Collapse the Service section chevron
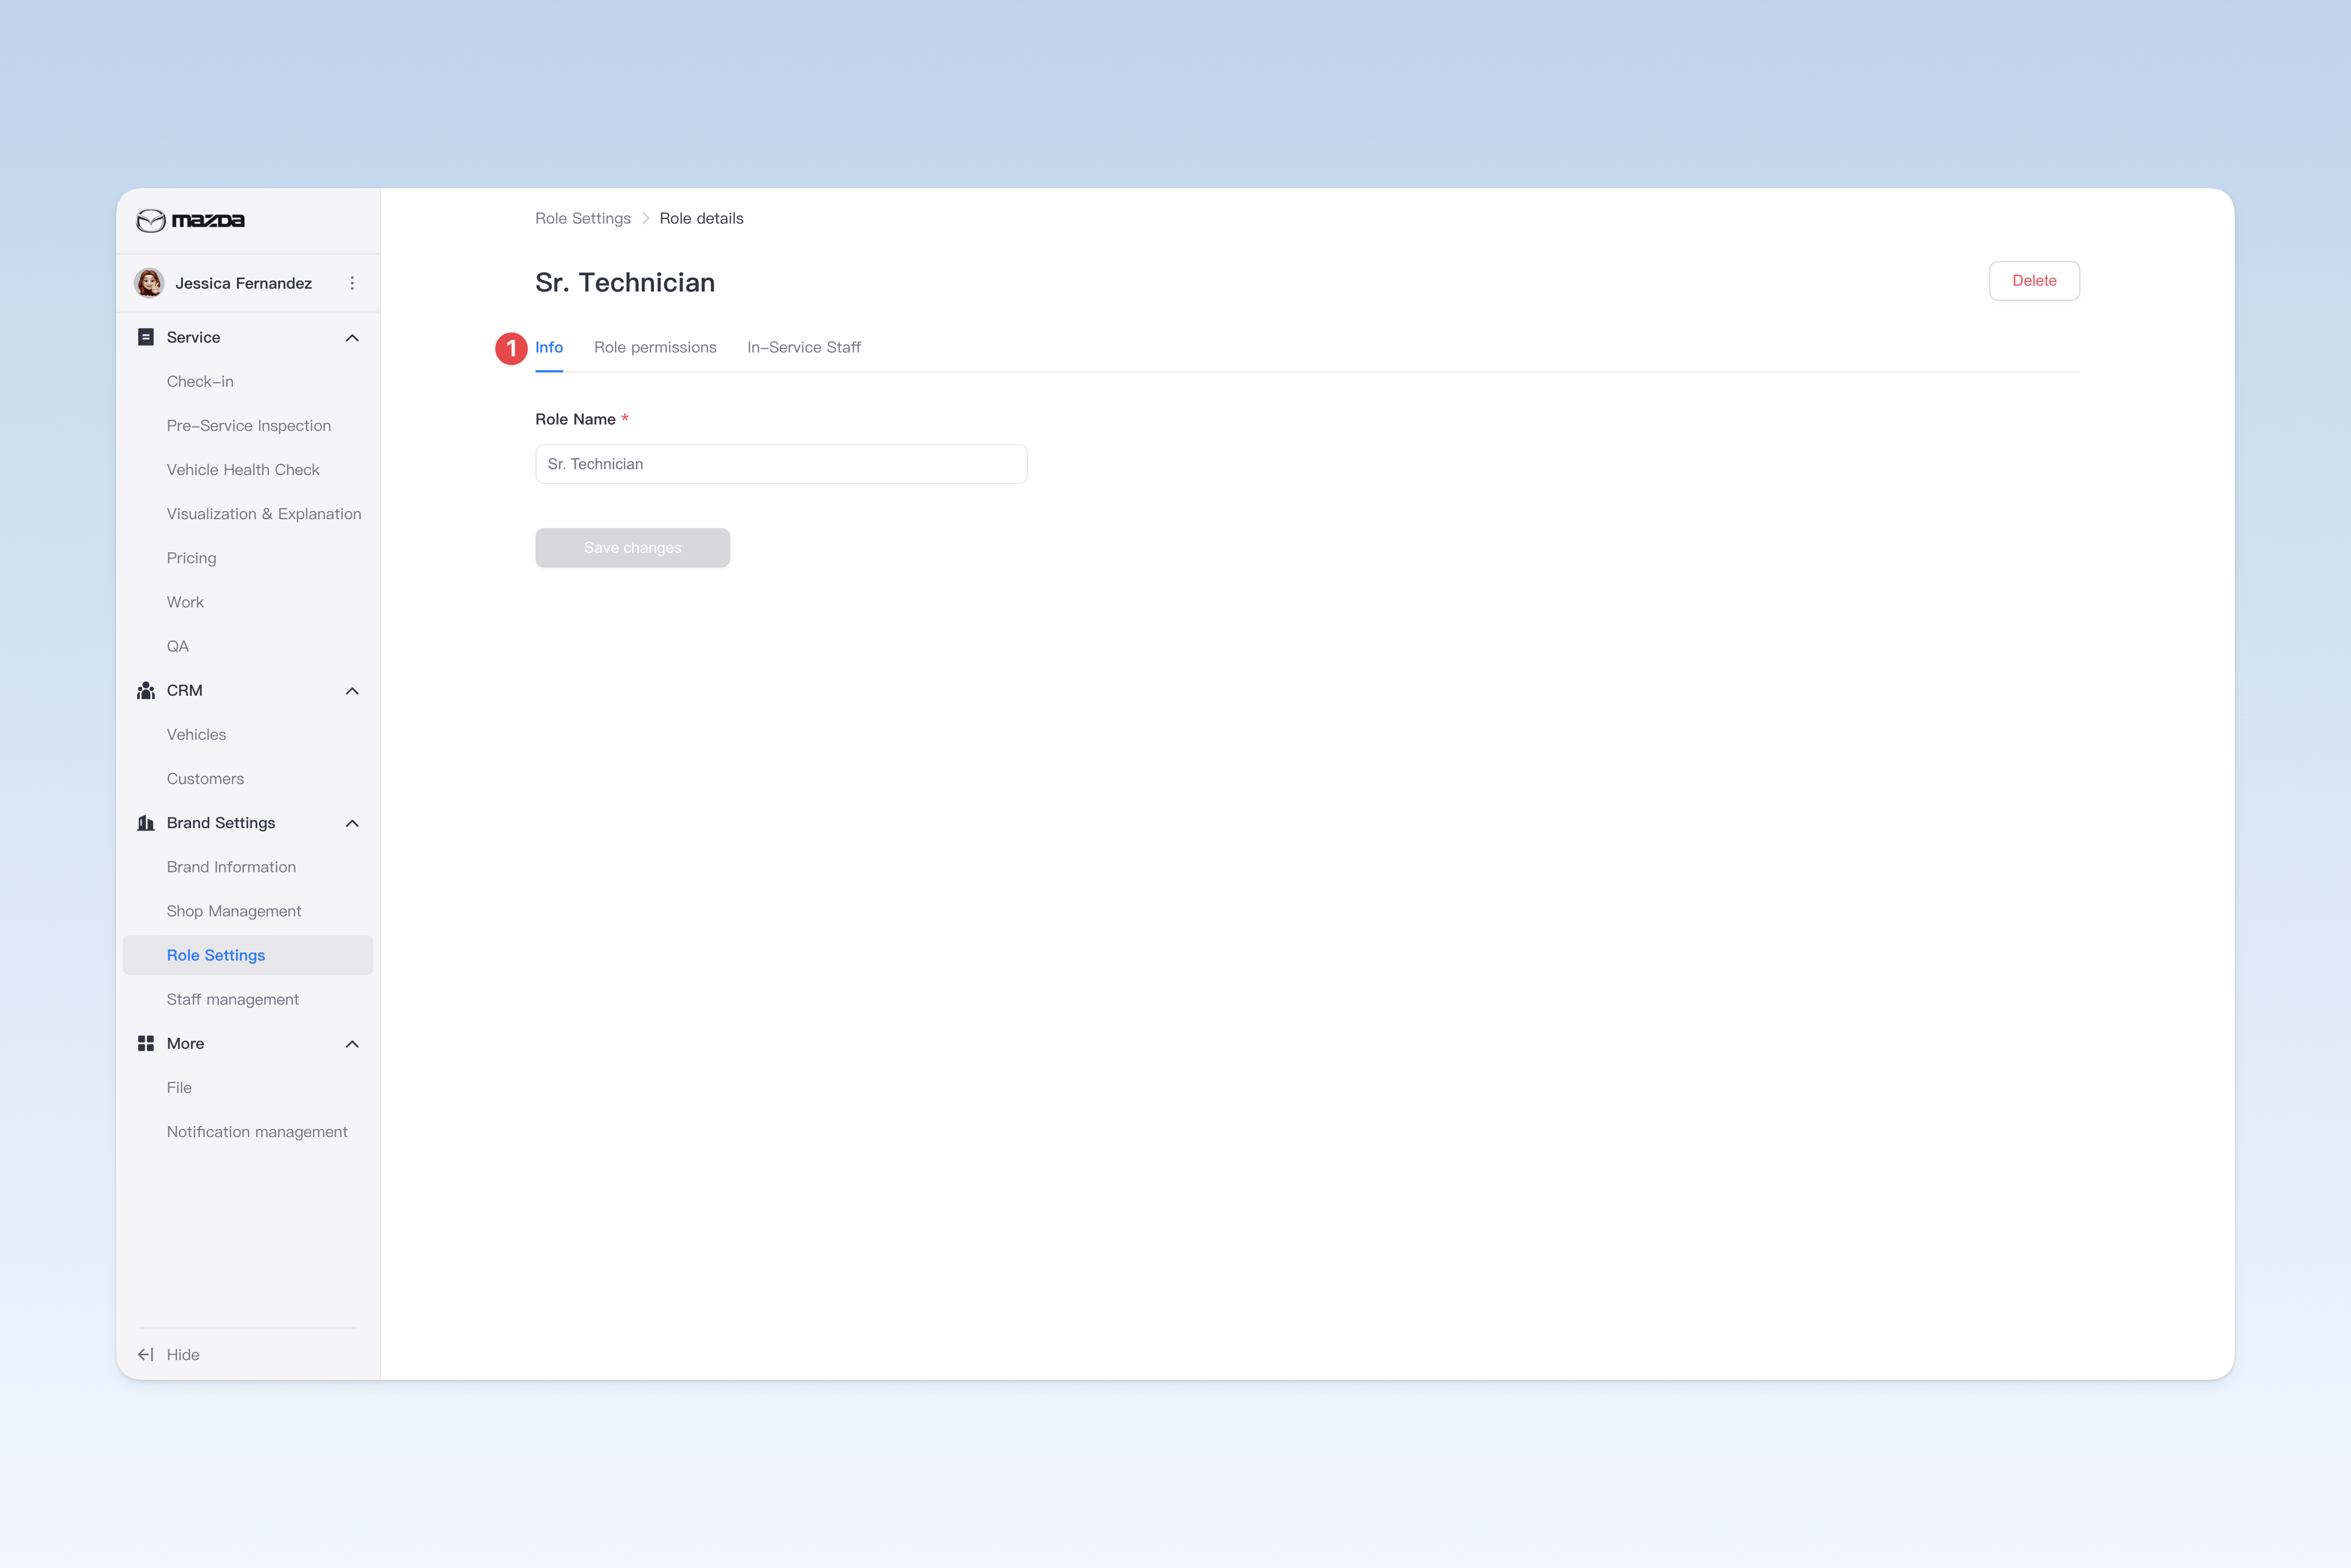Viewport: 2351px width, 1568px height. tap(352, 338)
